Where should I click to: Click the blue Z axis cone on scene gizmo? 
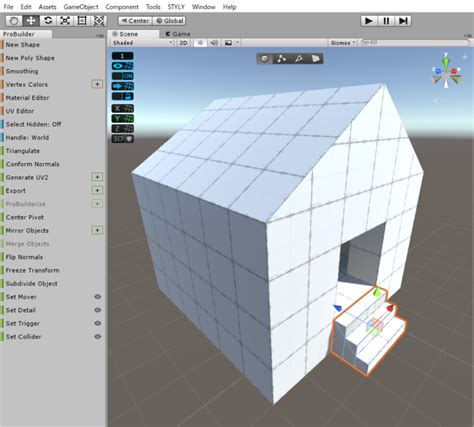(438, 71)
